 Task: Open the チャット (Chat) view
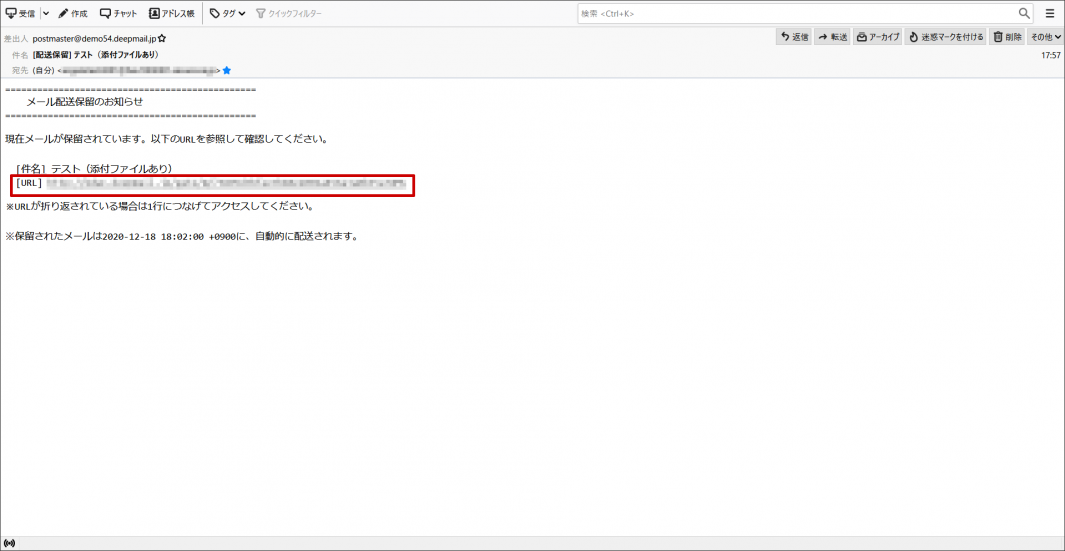coord(119,13)
